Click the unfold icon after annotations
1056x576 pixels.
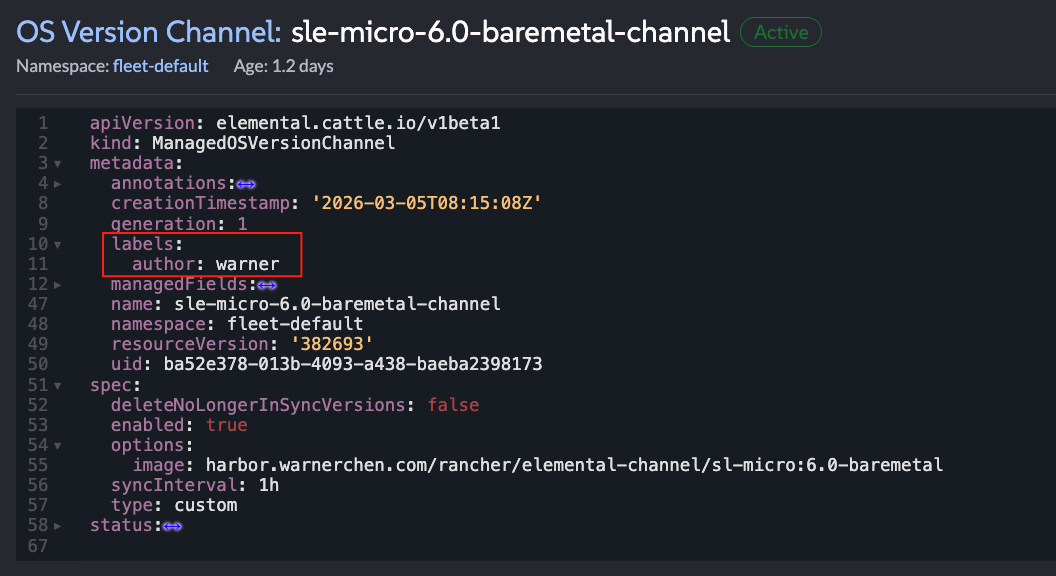(x=246, y=184)
